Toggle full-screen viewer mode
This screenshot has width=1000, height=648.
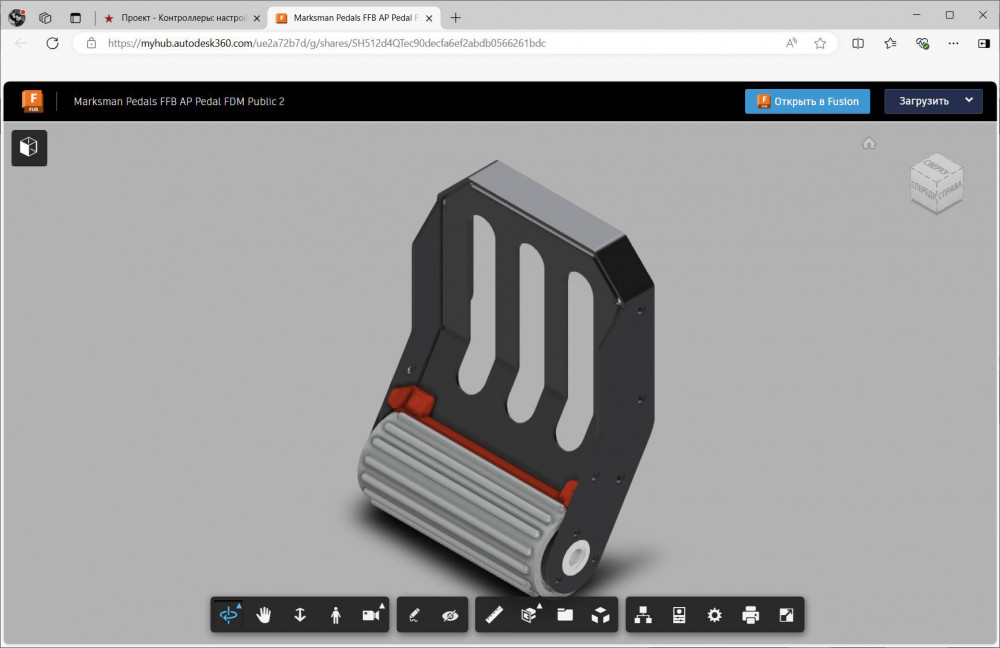(x=786, y=615)
